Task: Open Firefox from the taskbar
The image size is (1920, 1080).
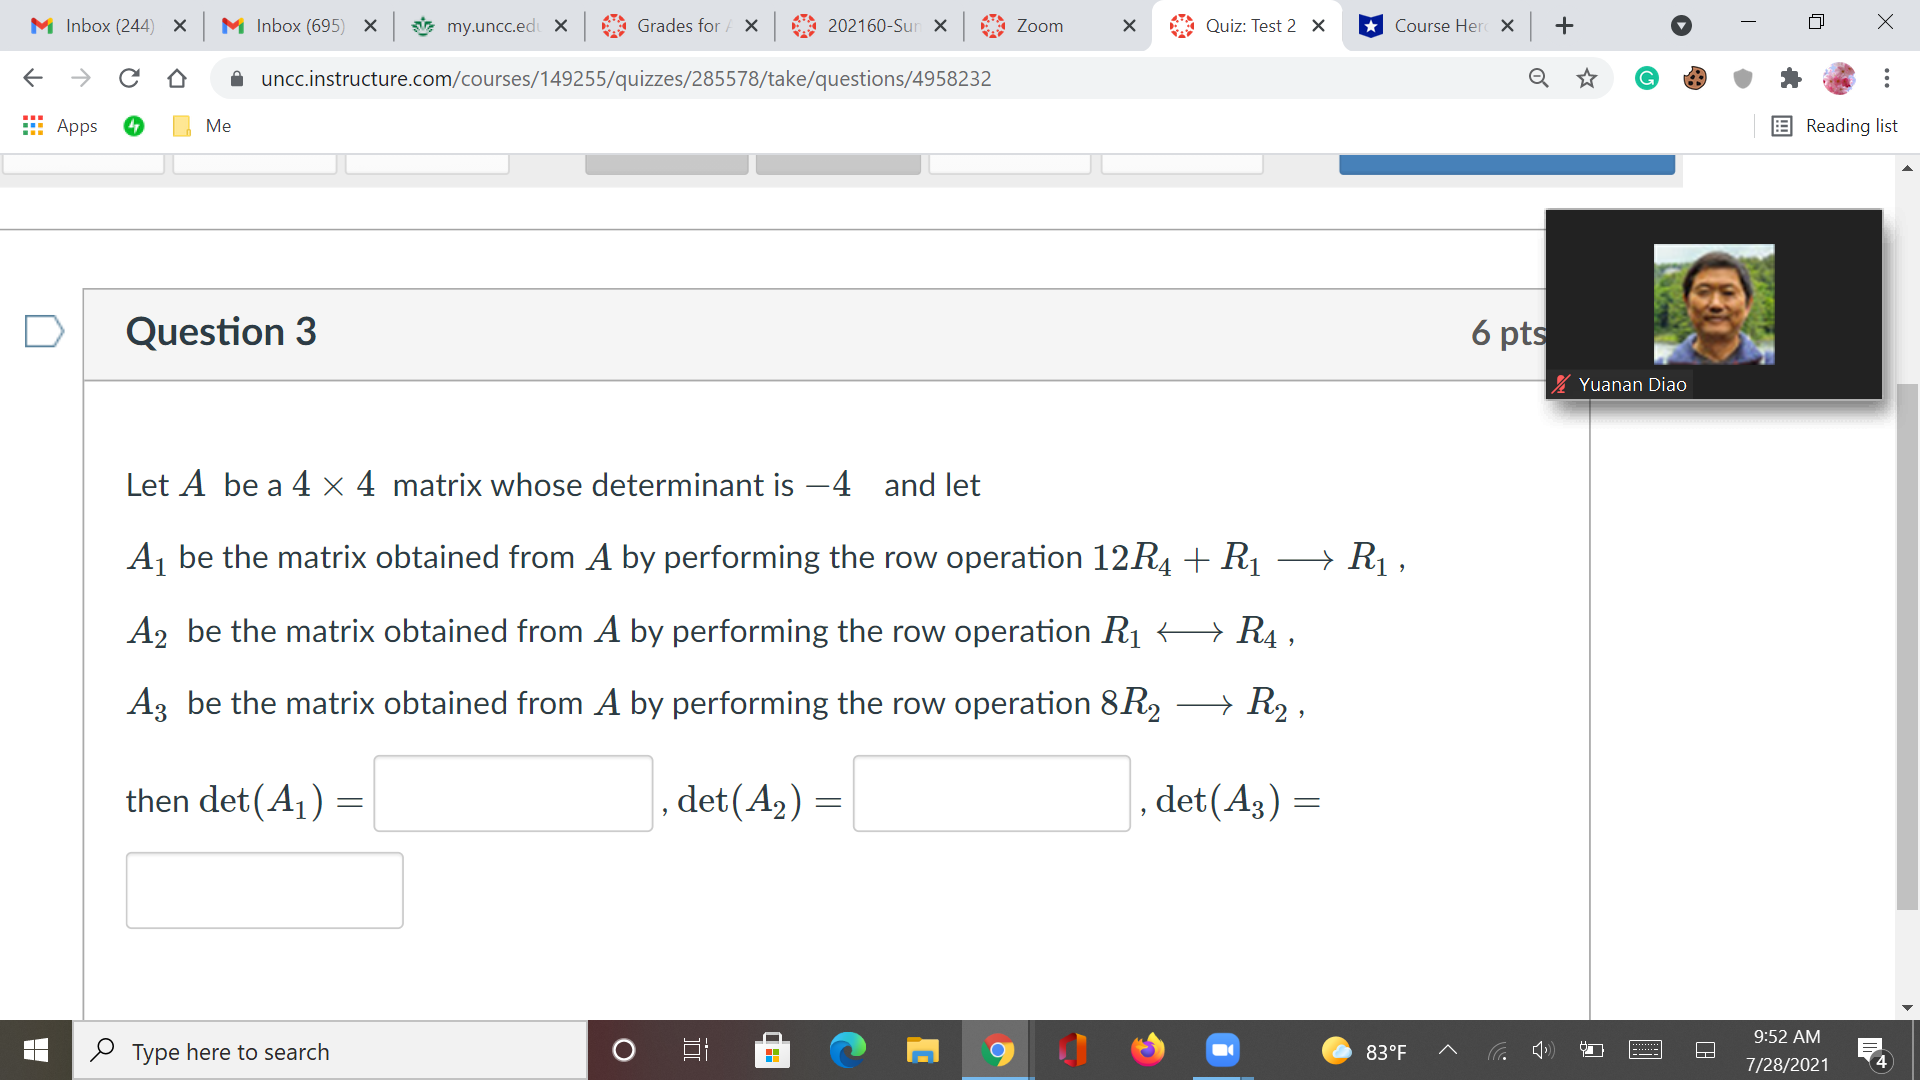Action: click(1148, 1050)
